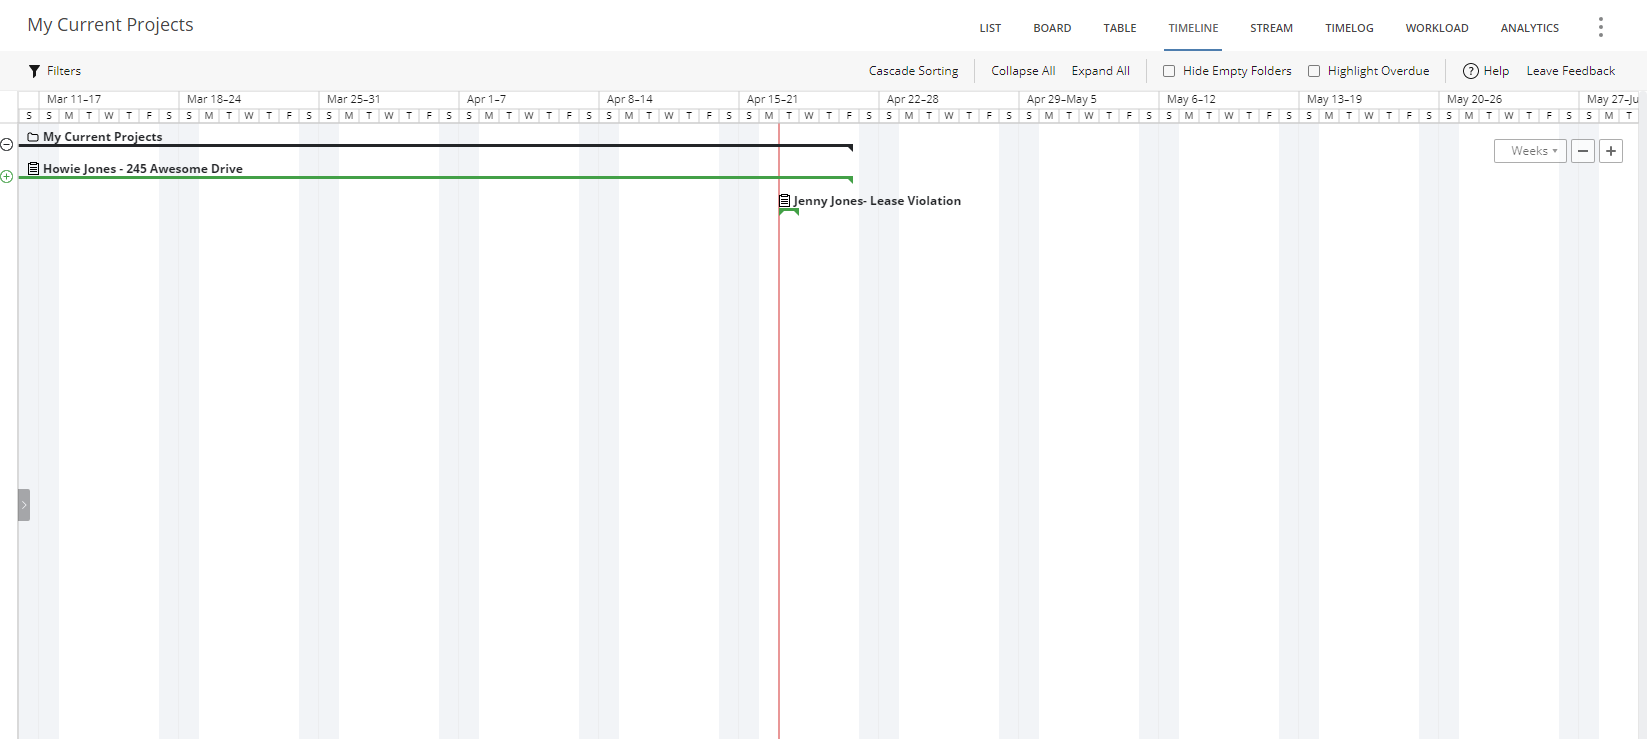Zoom in timeline with plus button
The image size is (1647, 739).
(1611, 151)
